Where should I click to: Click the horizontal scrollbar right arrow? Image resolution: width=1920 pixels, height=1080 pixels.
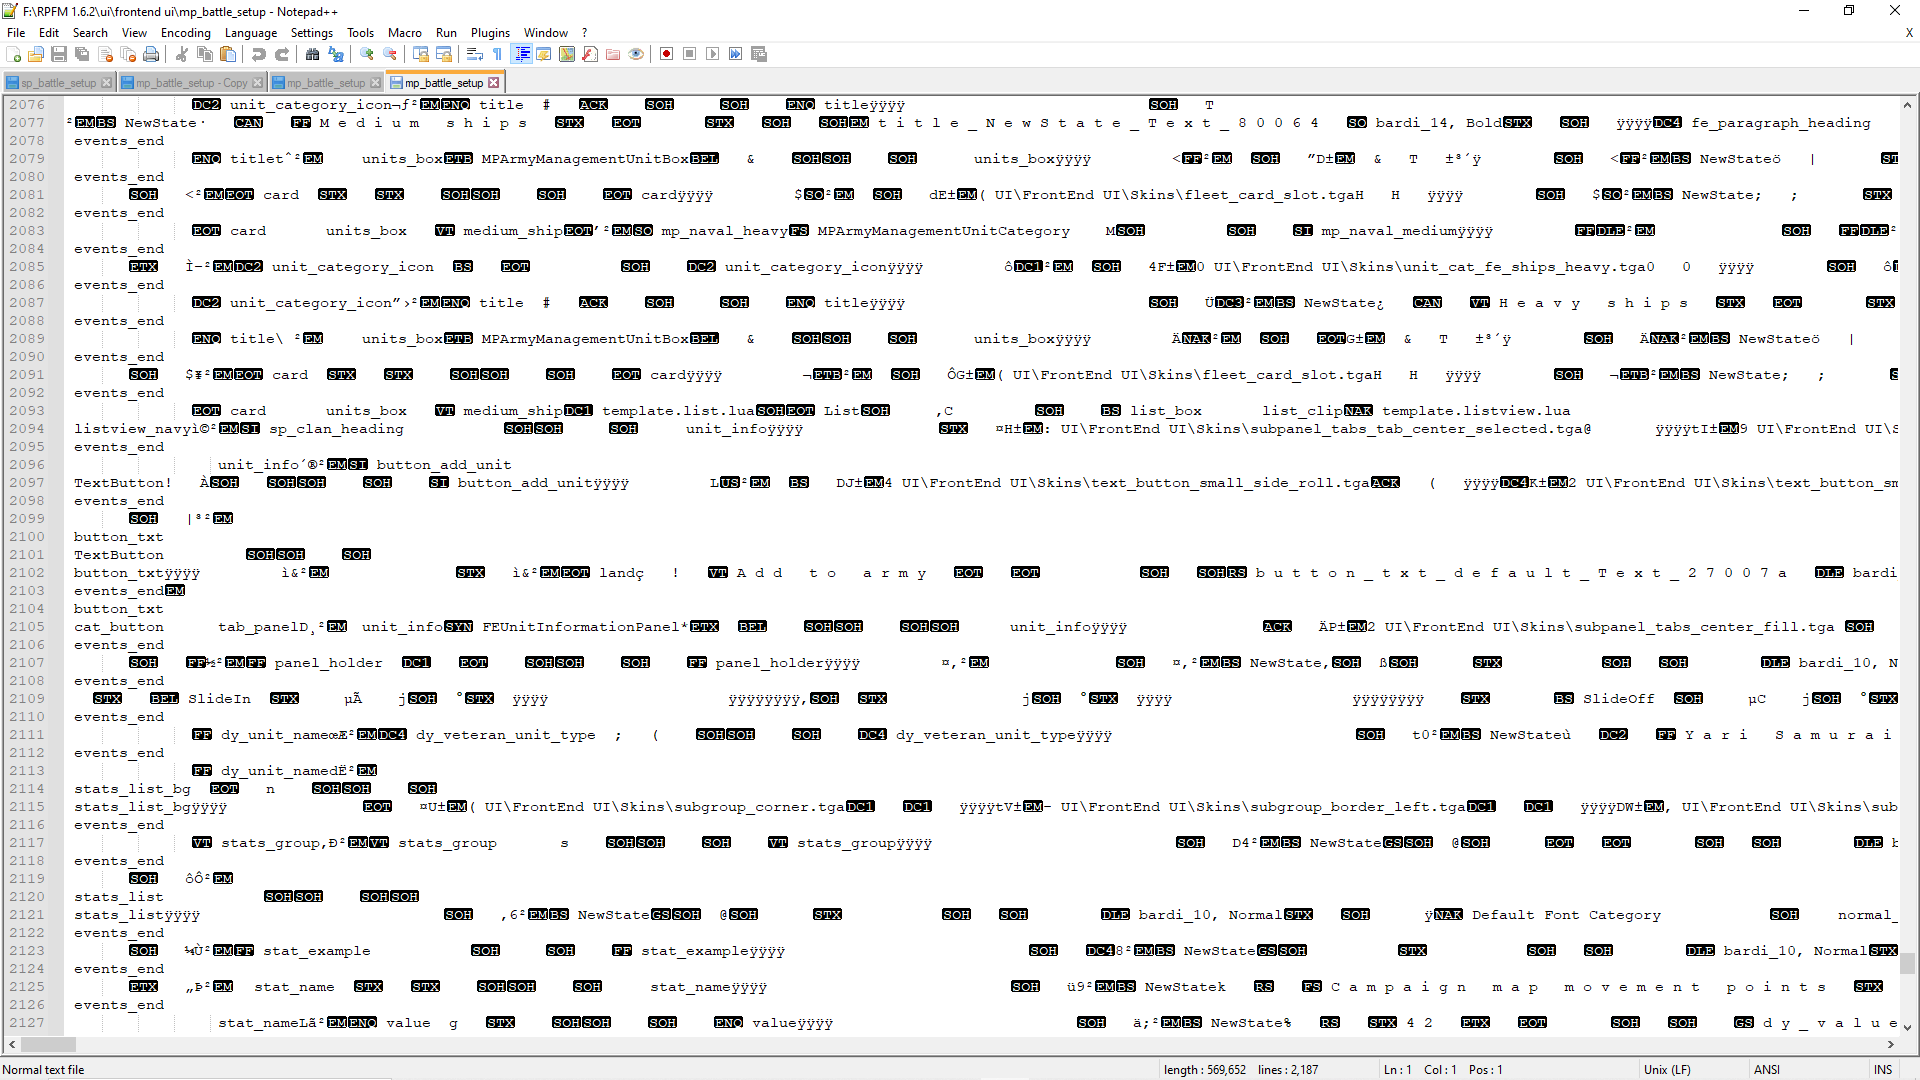pos(1891,1044)
